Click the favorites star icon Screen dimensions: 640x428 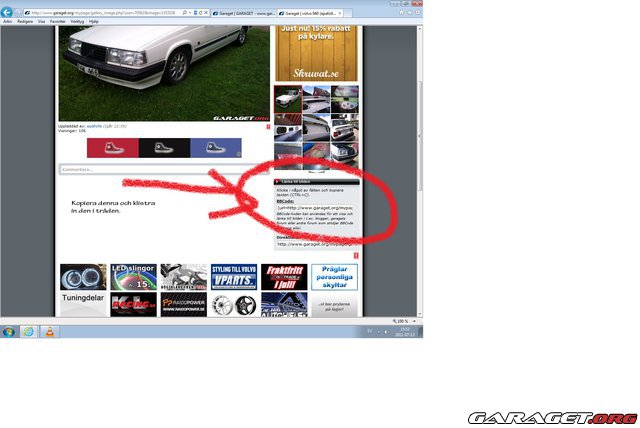[x=411, y=11]
